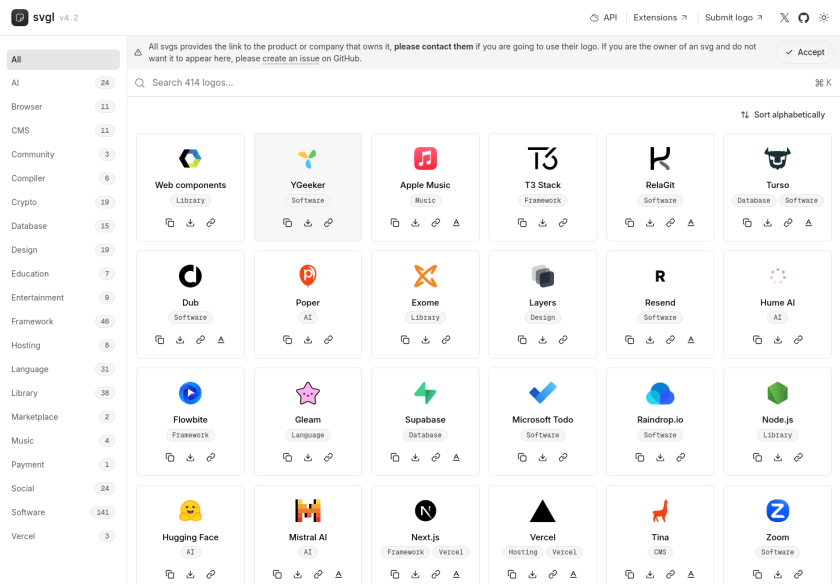Copy the Web components SVG
Viewport: 840px width, 584px height.
(x=170, y=223)
